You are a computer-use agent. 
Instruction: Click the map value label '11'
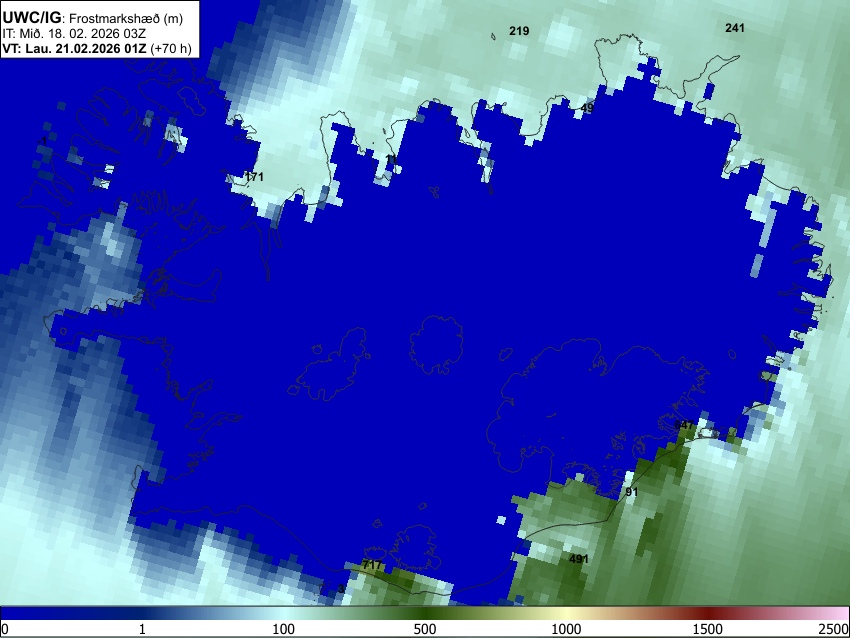[x=391, y=159]
